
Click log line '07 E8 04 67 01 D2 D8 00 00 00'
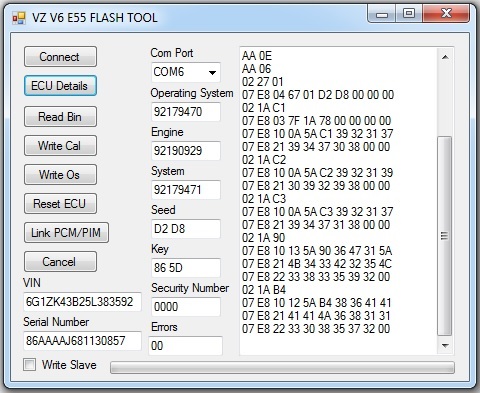point(318,95)
